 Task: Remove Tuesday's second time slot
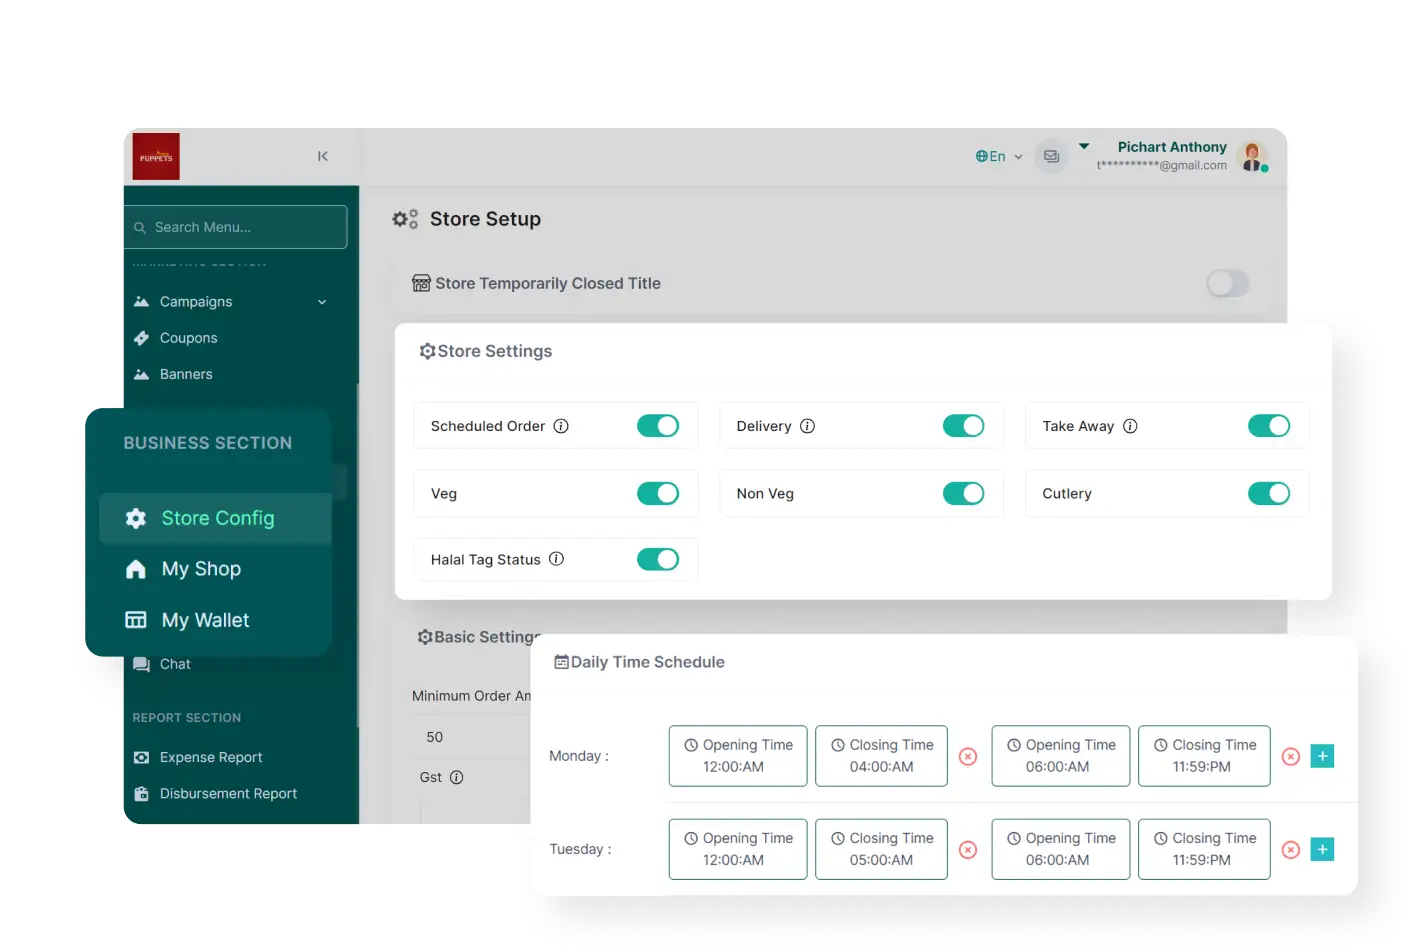coord(1291,849)
